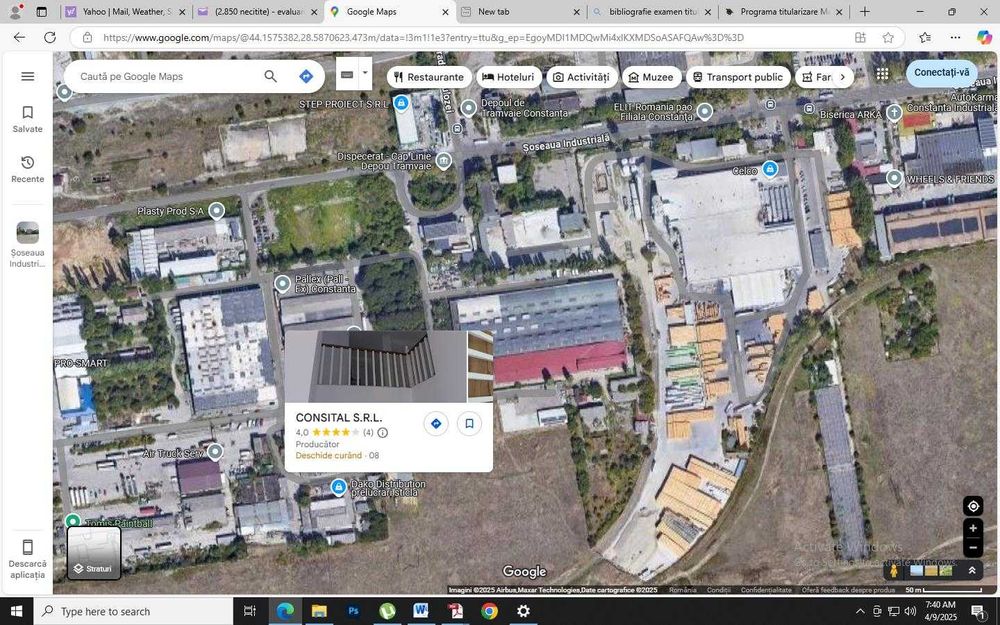
Task: Click the search magnifier icon
Action: point(270,77)
